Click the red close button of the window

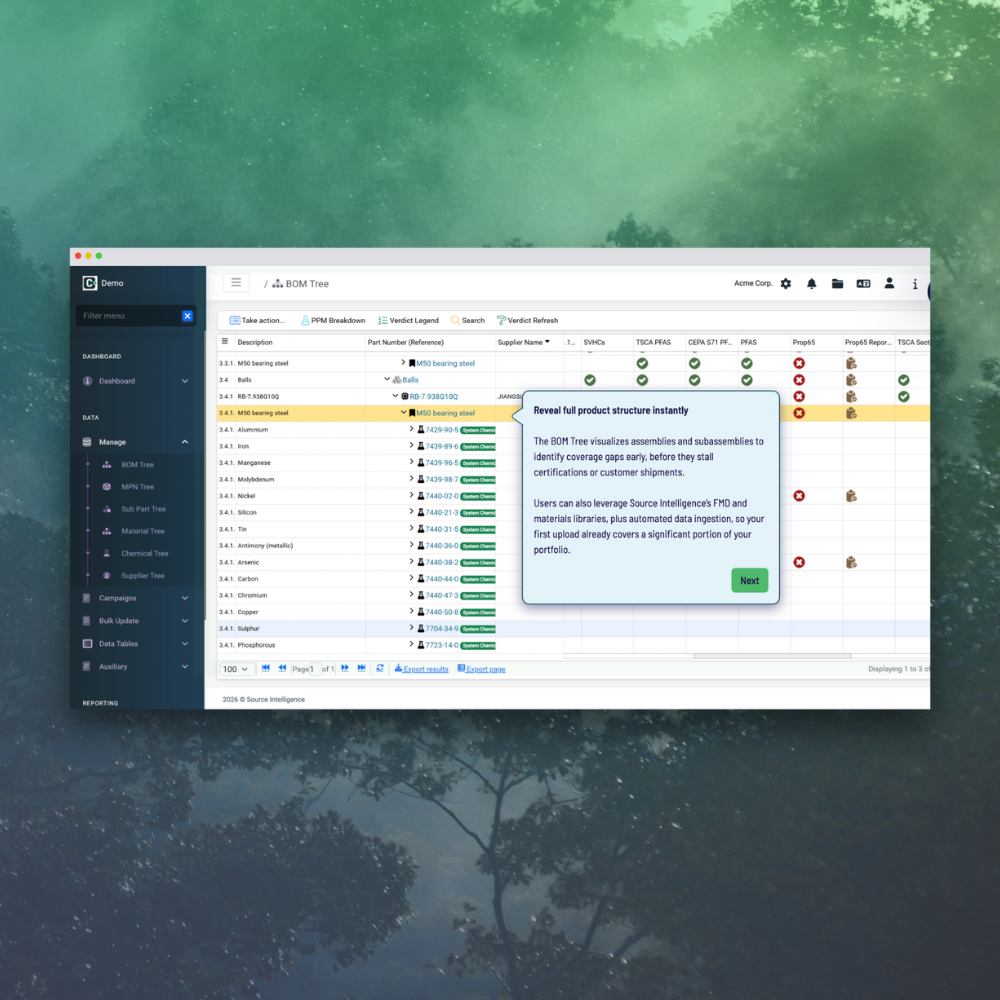(x=78, y=256)
